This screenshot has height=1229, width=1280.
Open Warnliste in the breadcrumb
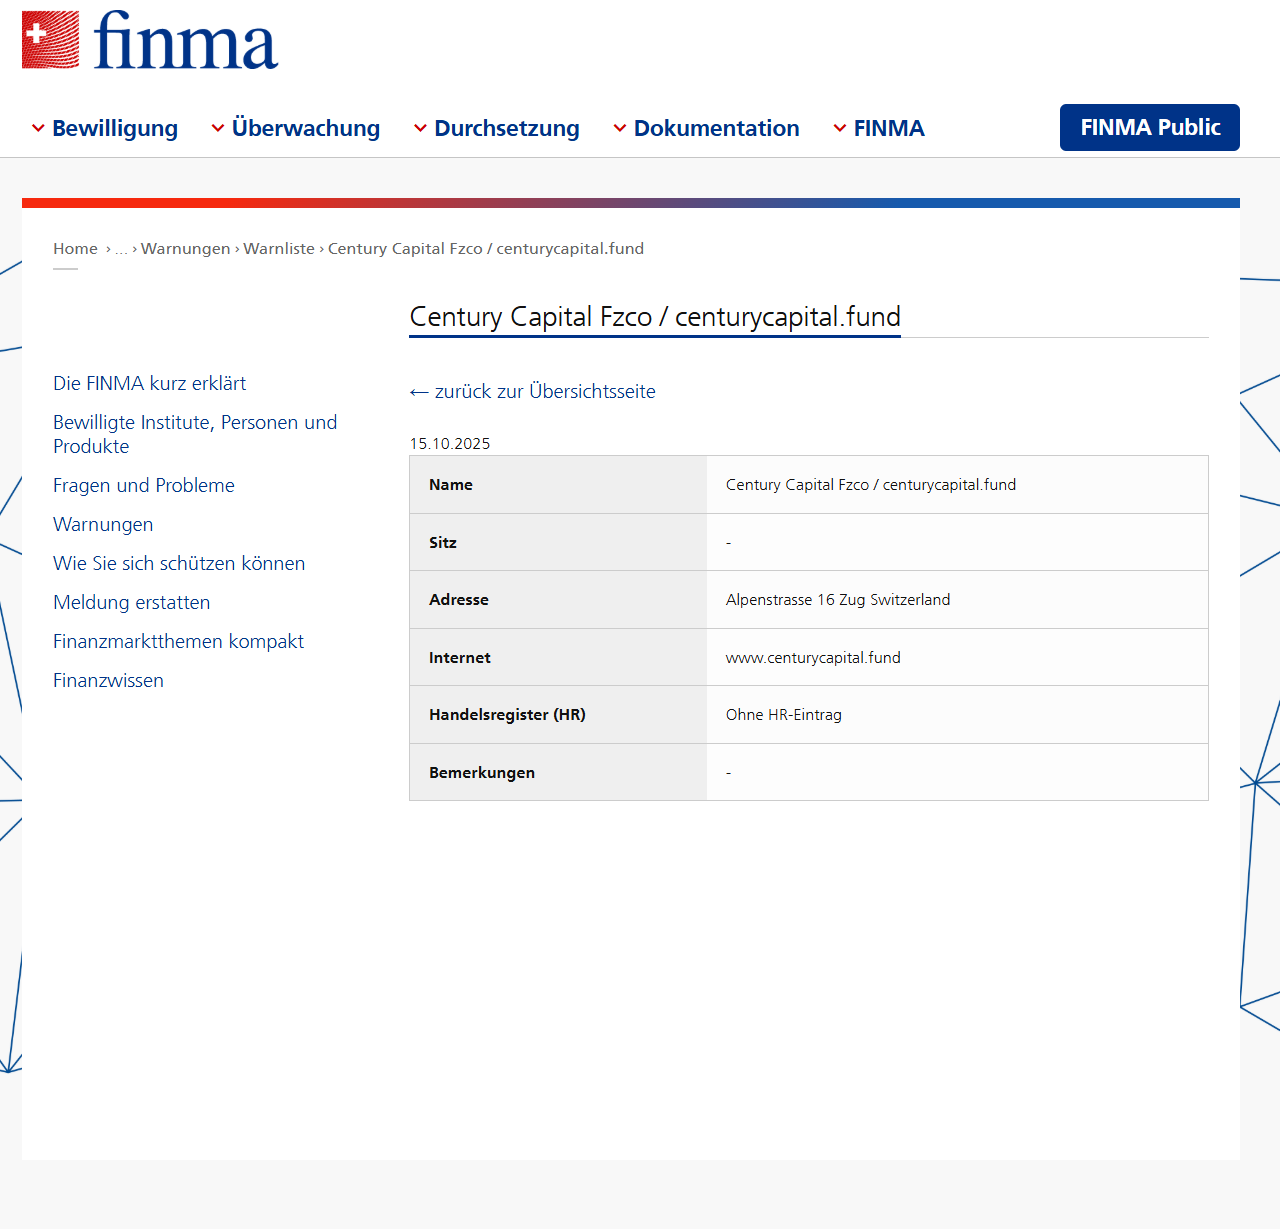tap(279, 249)
